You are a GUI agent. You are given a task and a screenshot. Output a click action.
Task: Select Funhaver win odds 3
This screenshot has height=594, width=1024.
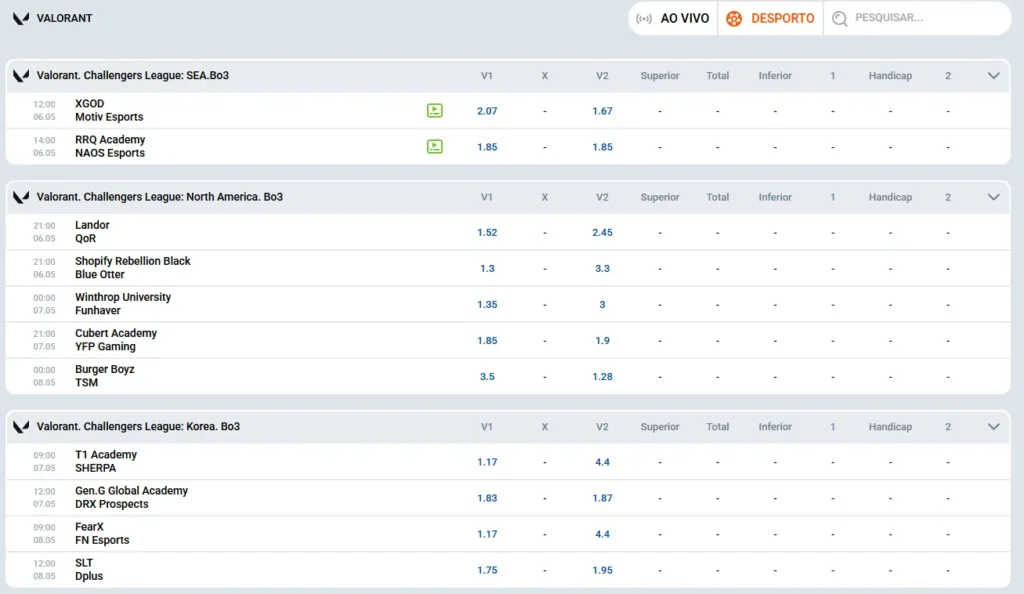pos(602,304)
